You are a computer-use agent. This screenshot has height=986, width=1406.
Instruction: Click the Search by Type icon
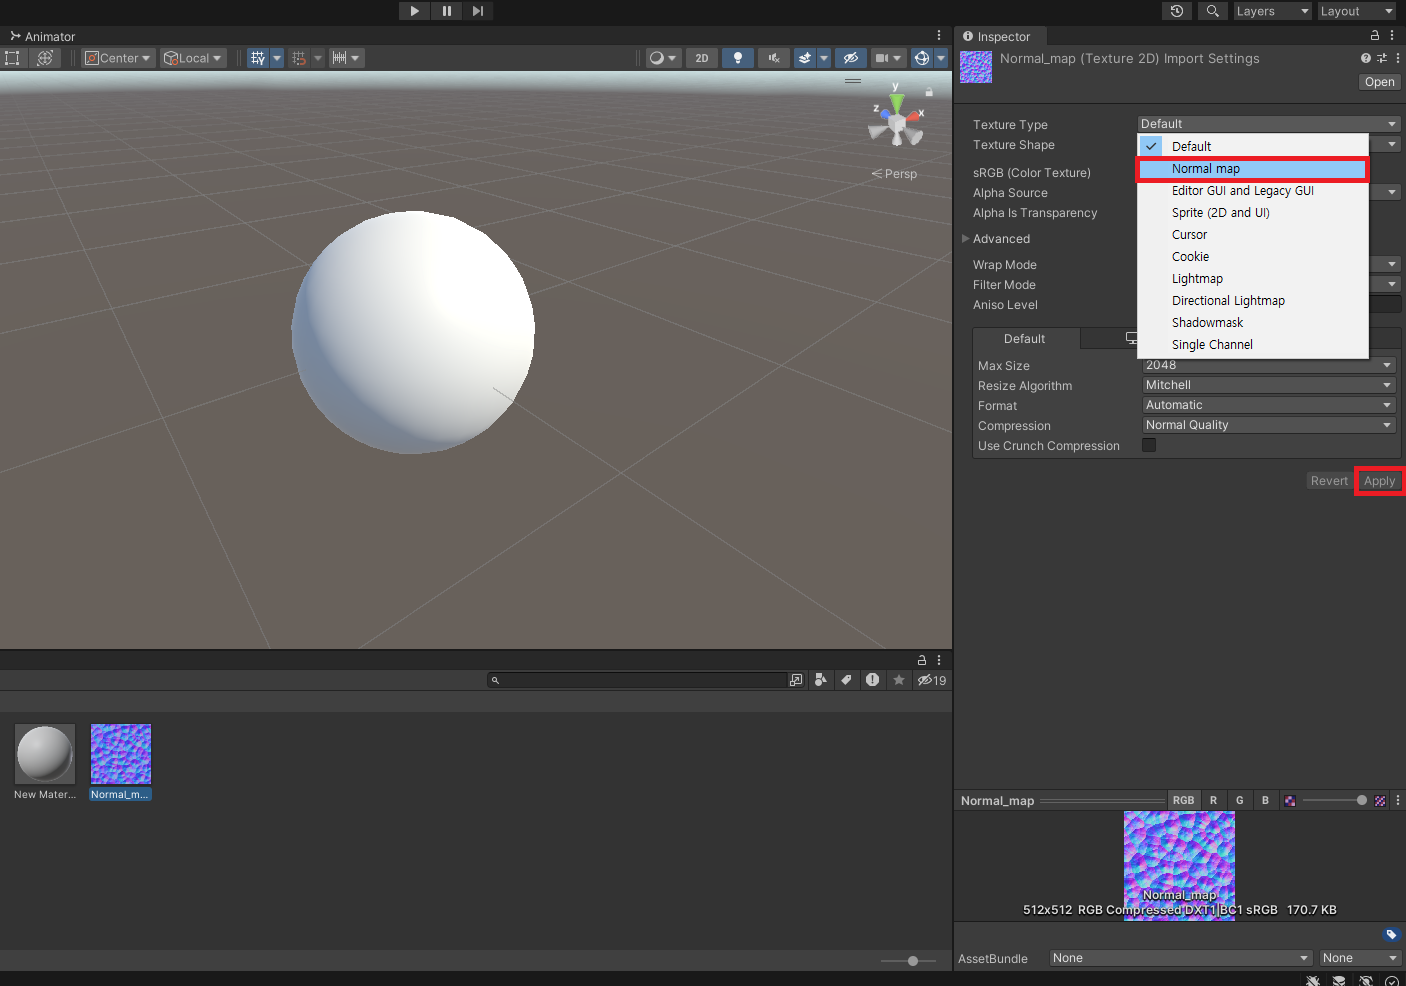(x=821, y=680)
